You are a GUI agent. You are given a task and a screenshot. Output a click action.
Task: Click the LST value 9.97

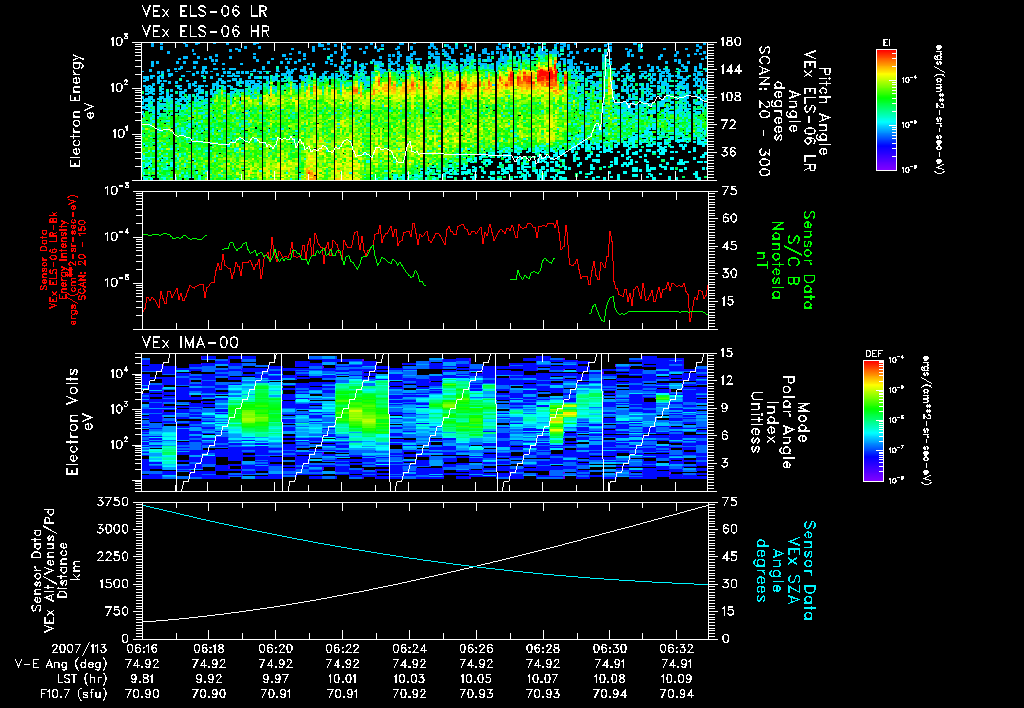pyautogui.click(x=276, y=679)
